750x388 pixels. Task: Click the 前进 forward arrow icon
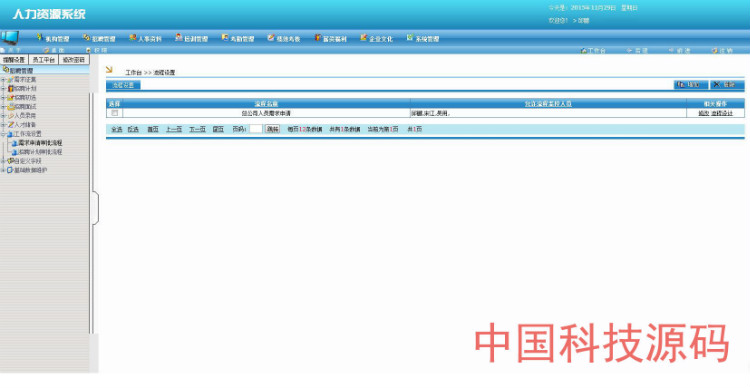(x=672, y=50)
